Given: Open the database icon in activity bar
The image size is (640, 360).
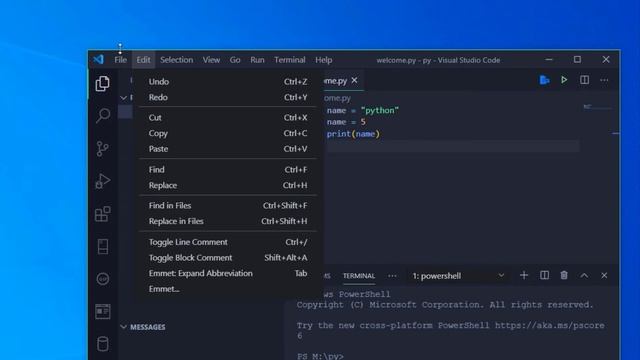Looking at the screenshot, I should click(x=102, y=344).
